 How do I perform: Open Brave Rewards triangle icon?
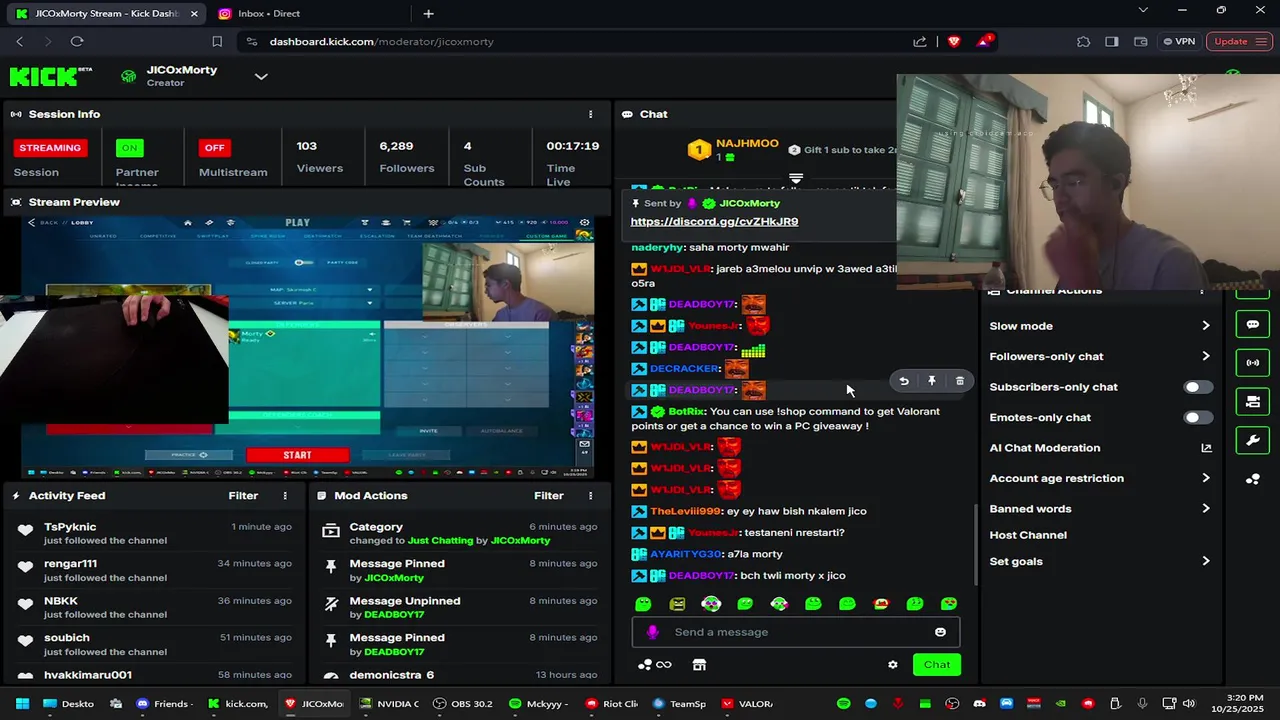[984, 41]
